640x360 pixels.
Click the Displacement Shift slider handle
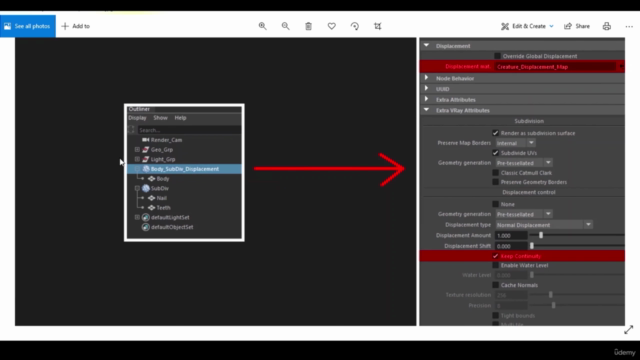pos(531,246)
